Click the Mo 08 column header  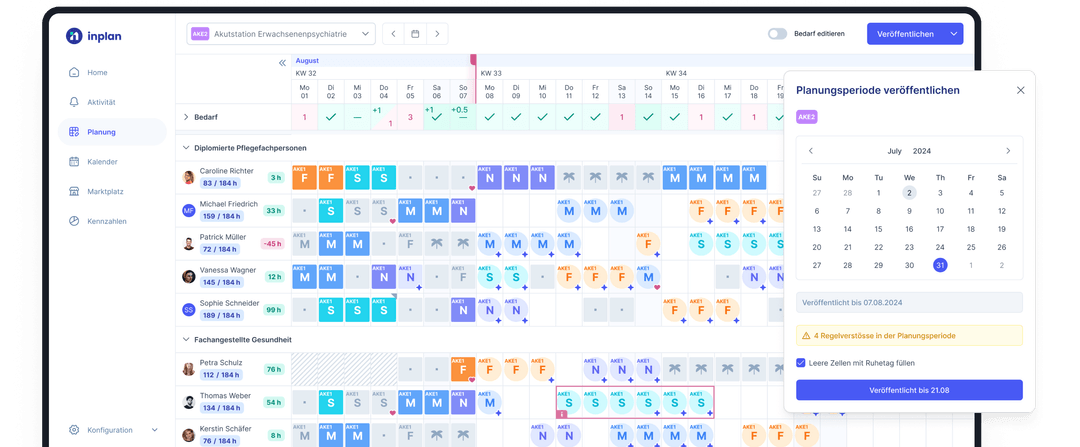point(490,92)
